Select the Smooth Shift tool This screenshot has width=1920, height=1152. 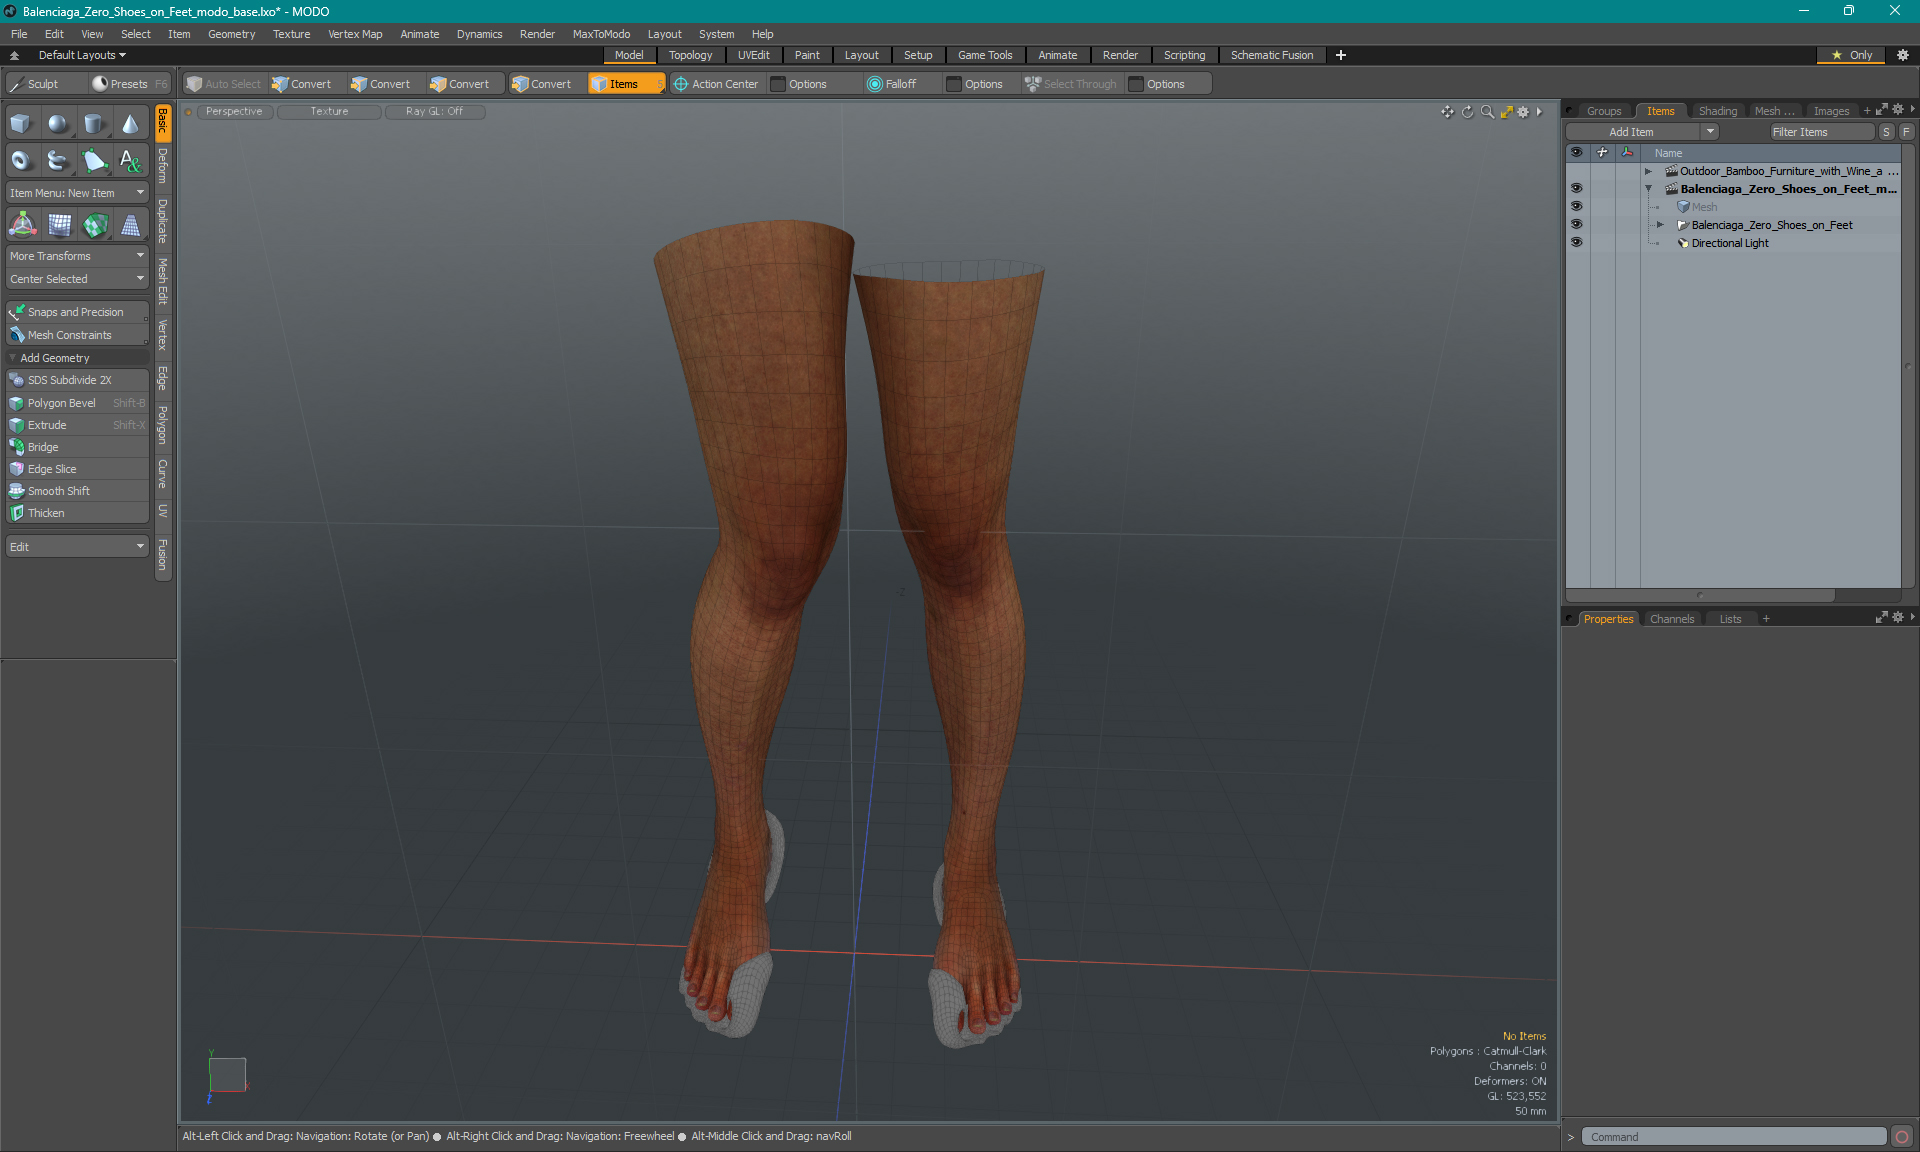pyautogui.click(x=59, y=490)
